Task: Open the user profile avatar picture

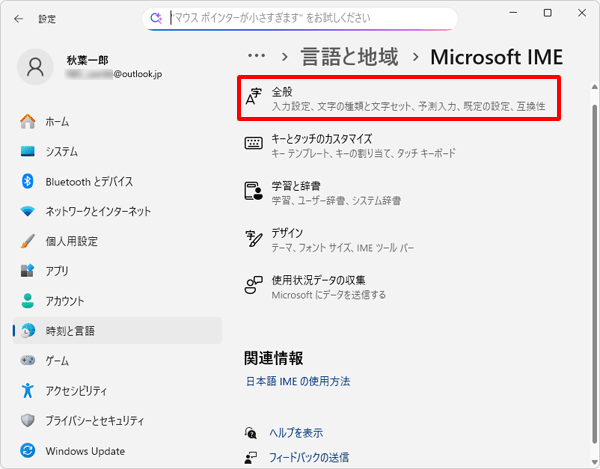Action: [x=35, y=67]
